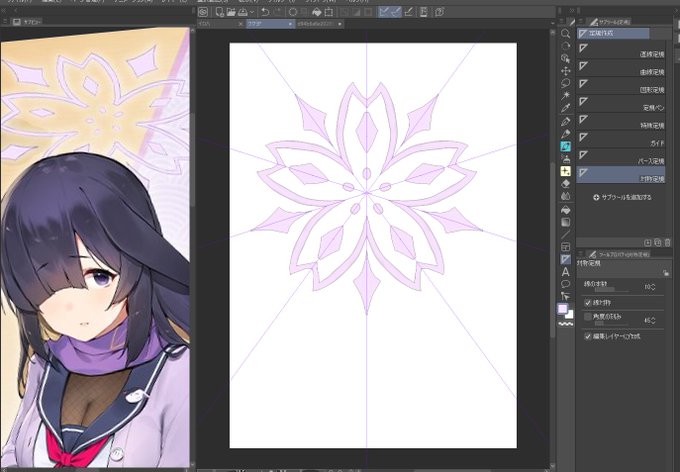Enable the angle snap checkbox
The width and height of the screenshot is (680, 472).
588,317
